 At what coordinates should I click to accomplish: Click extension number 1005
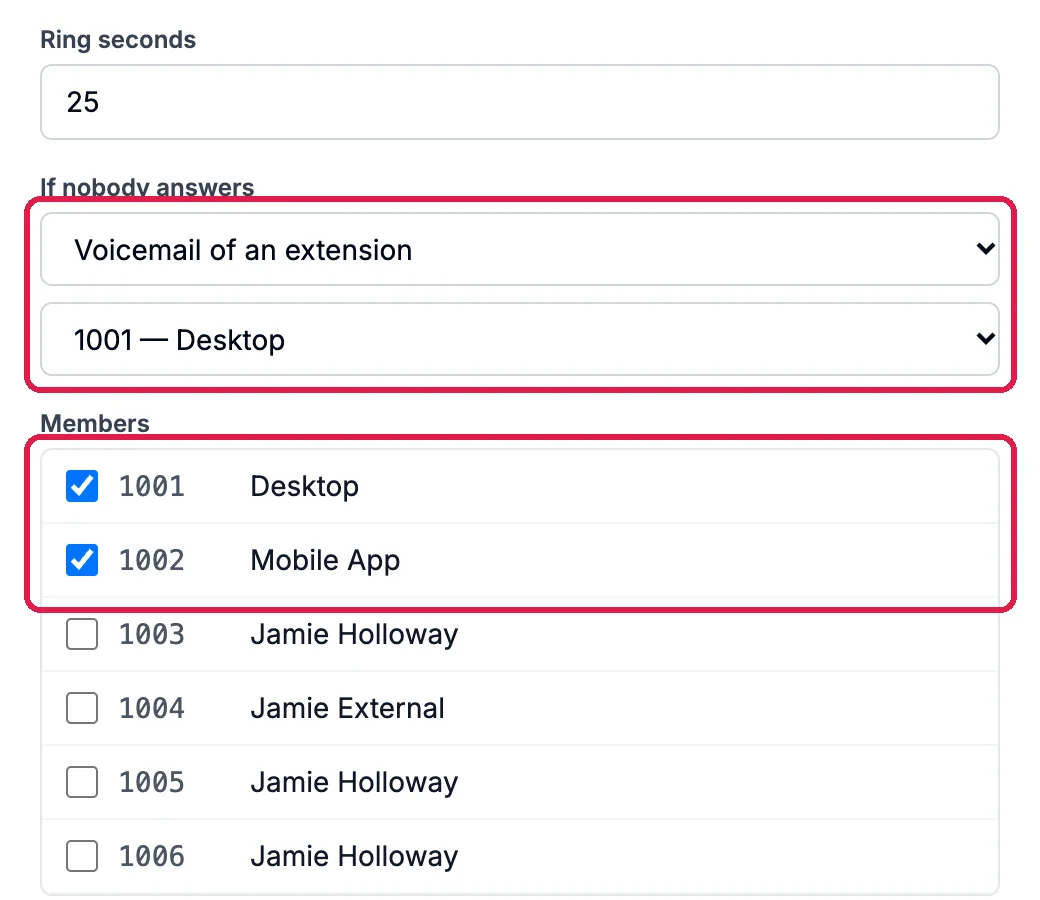pyautogui.click(x=152, y=783)
